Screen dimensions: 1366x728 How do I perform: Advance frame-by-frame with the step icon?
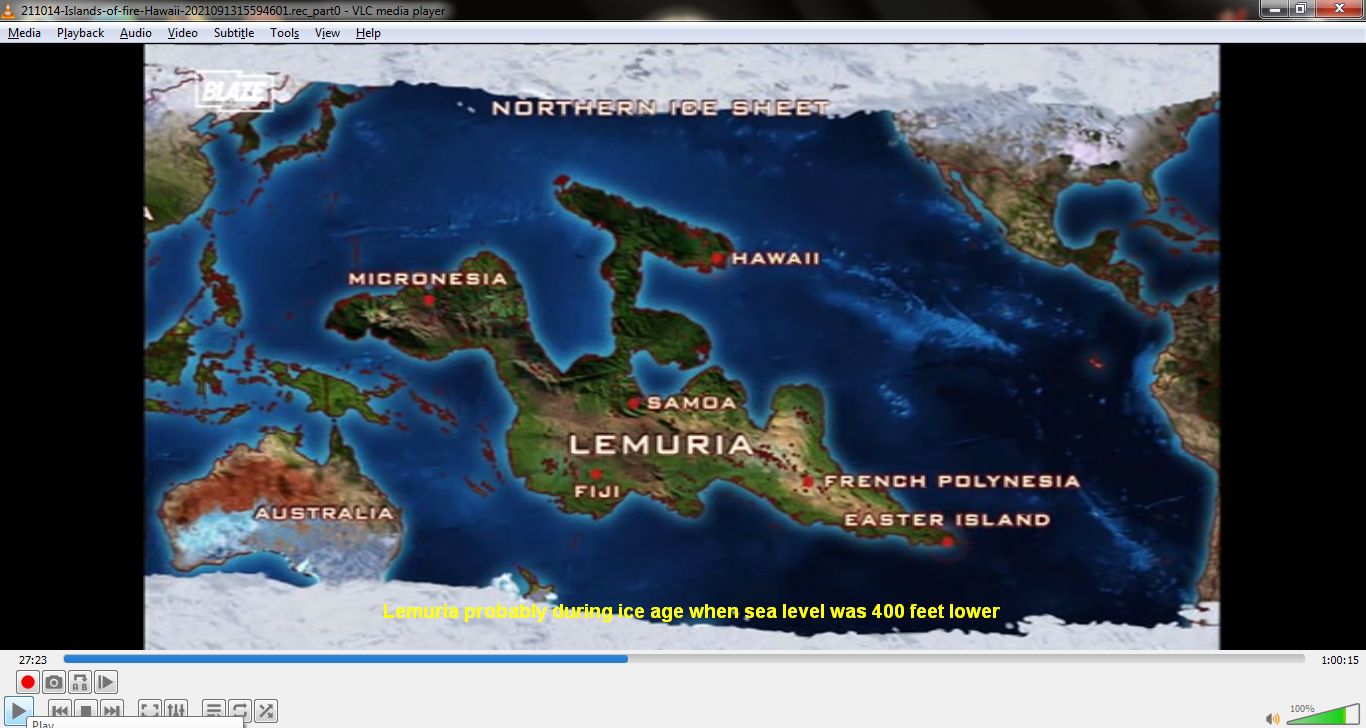[106, 682]
